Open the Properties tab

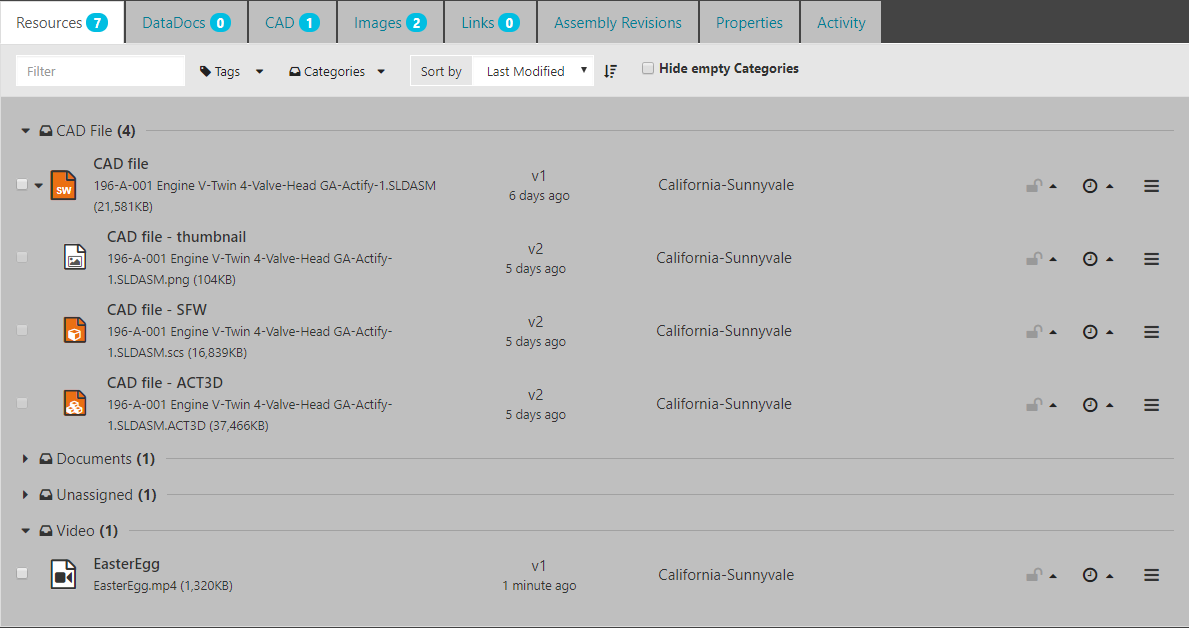749,23
